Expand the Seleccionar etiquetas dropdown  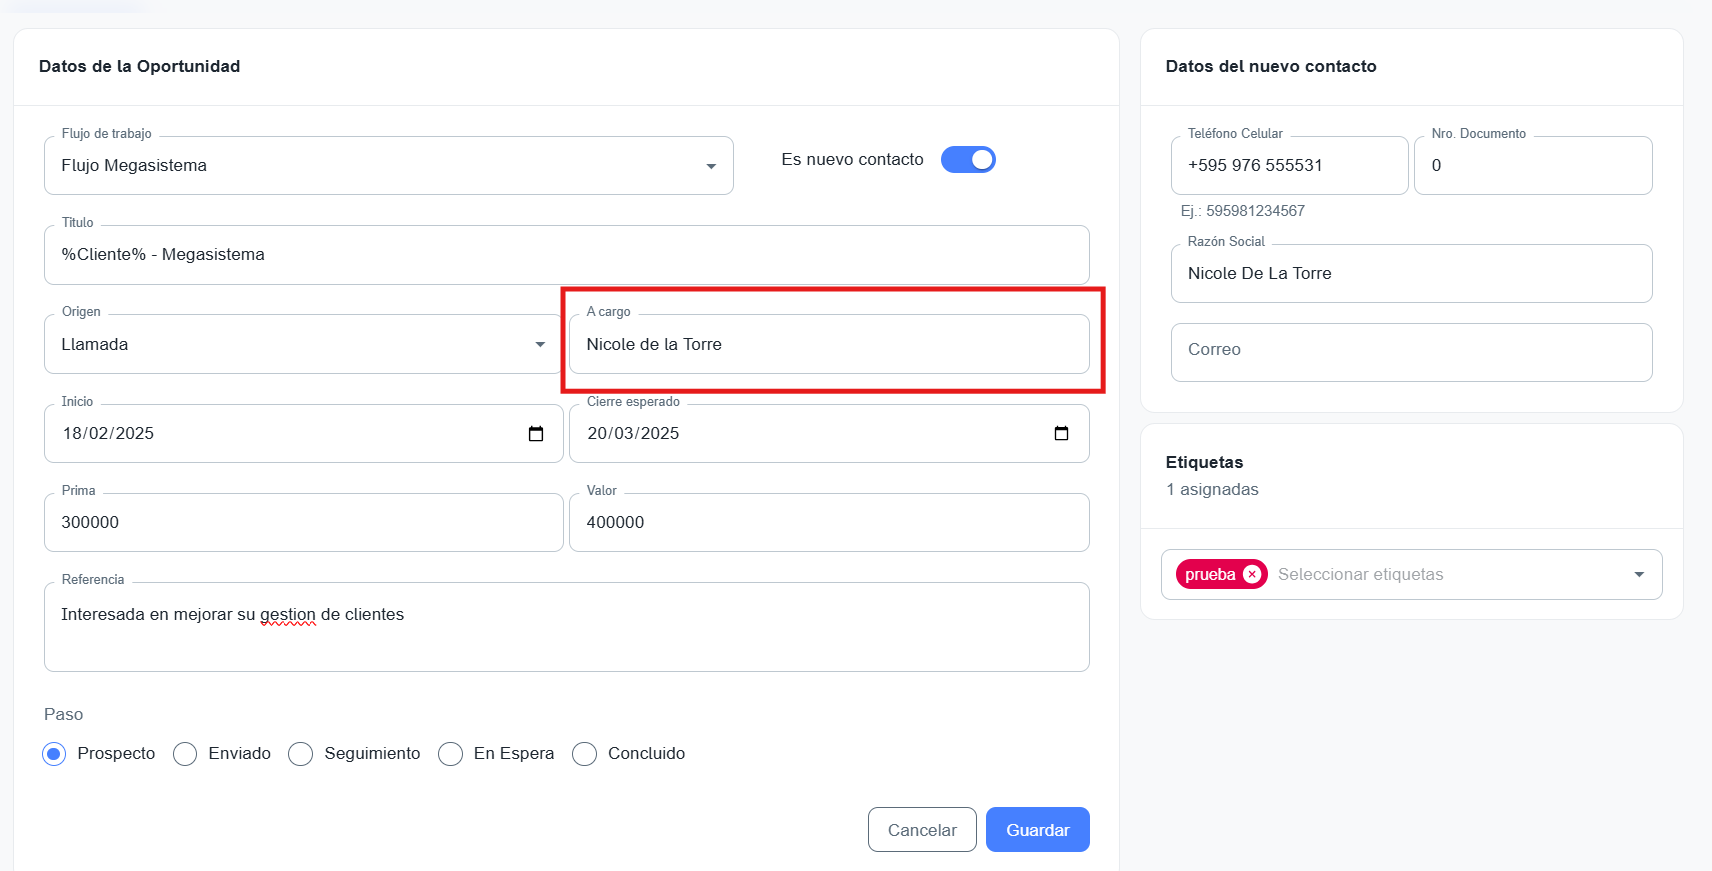tap(1638, 575)
